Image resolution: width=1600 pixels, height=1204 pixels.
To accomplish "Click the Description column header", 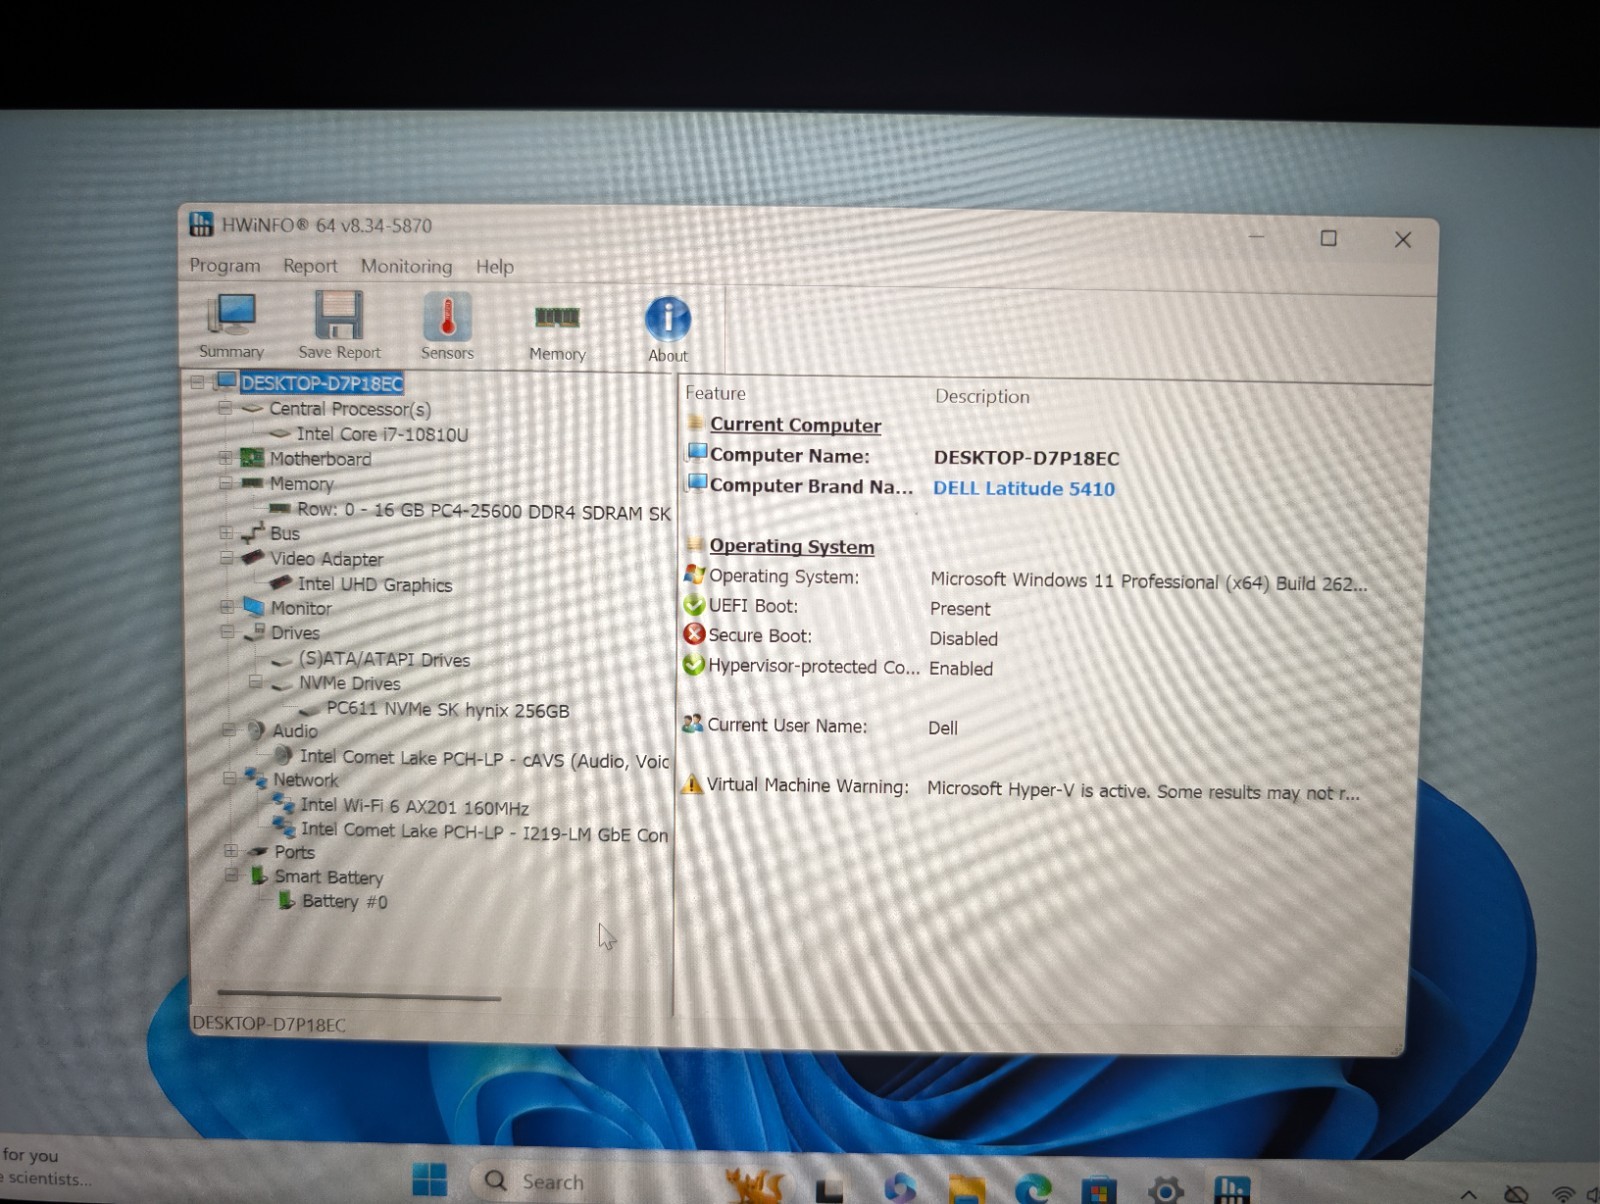I will coord(982,396).
